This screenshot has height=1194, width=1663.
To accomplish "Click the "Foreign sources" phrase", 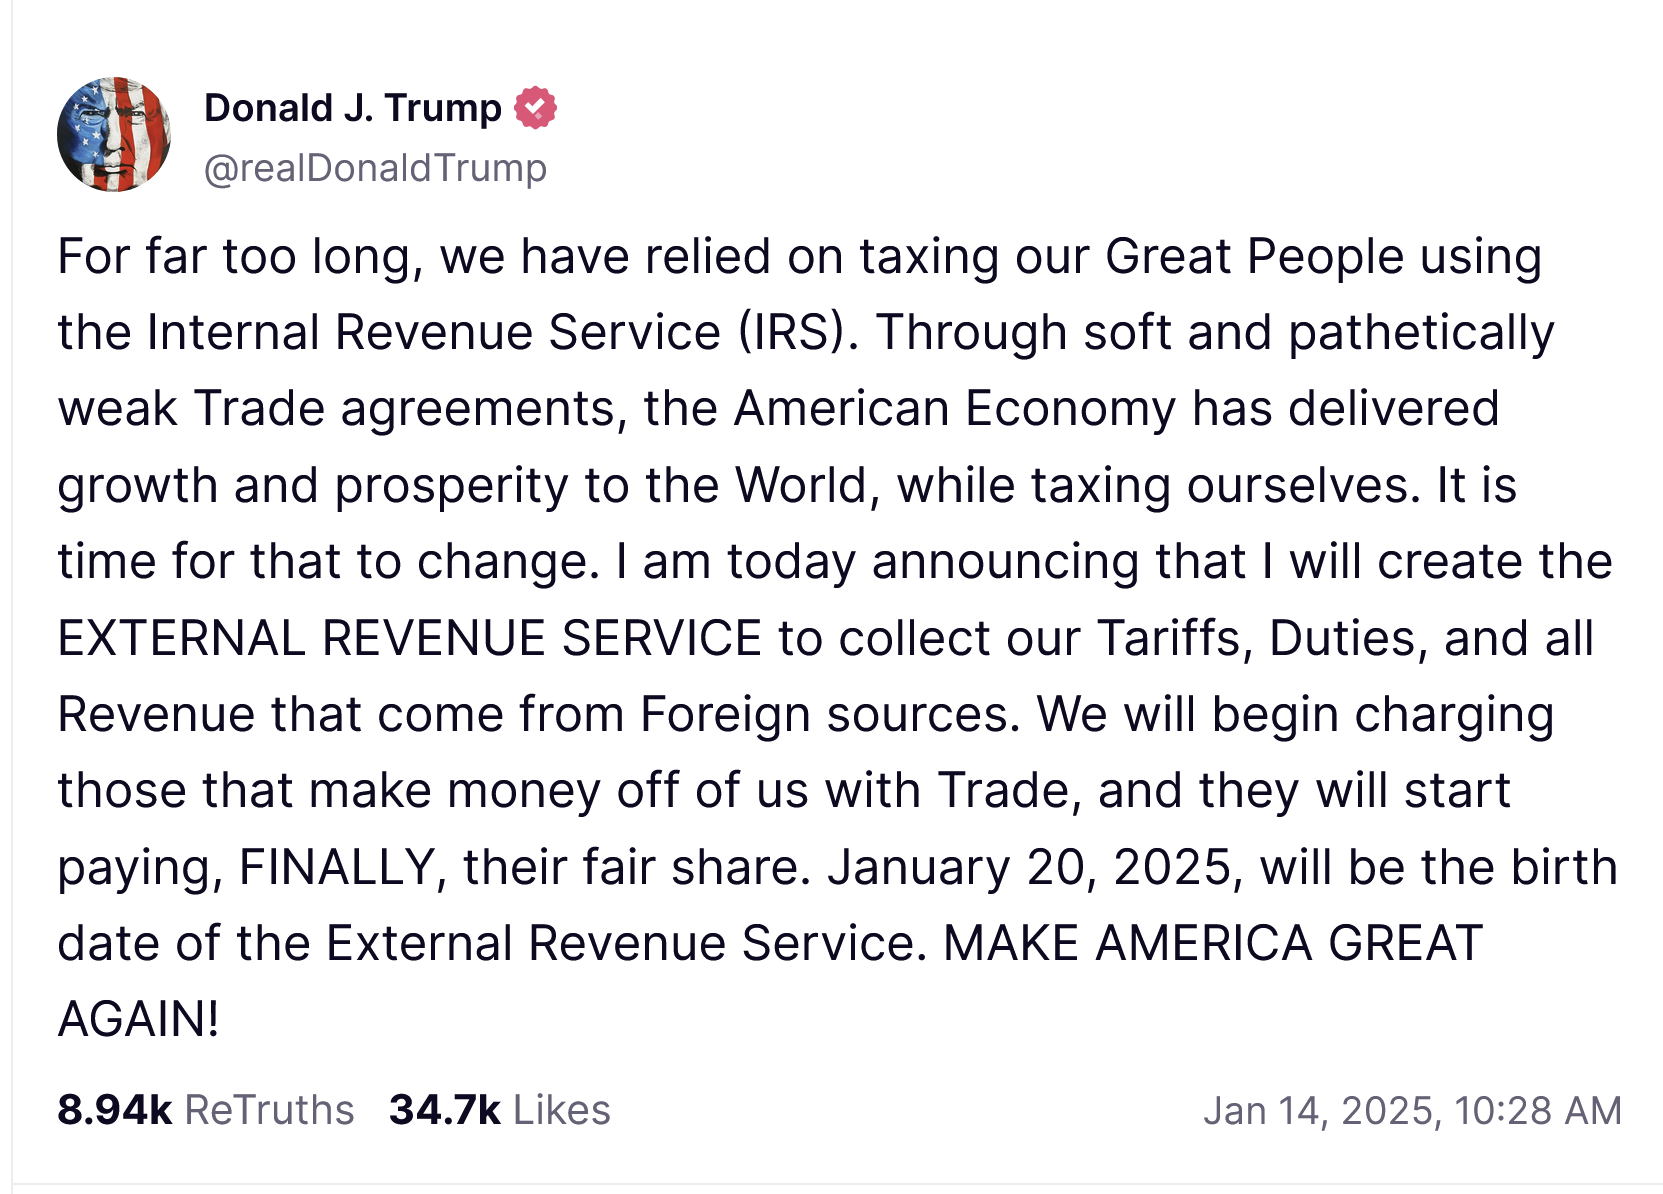I will [829, 715].
